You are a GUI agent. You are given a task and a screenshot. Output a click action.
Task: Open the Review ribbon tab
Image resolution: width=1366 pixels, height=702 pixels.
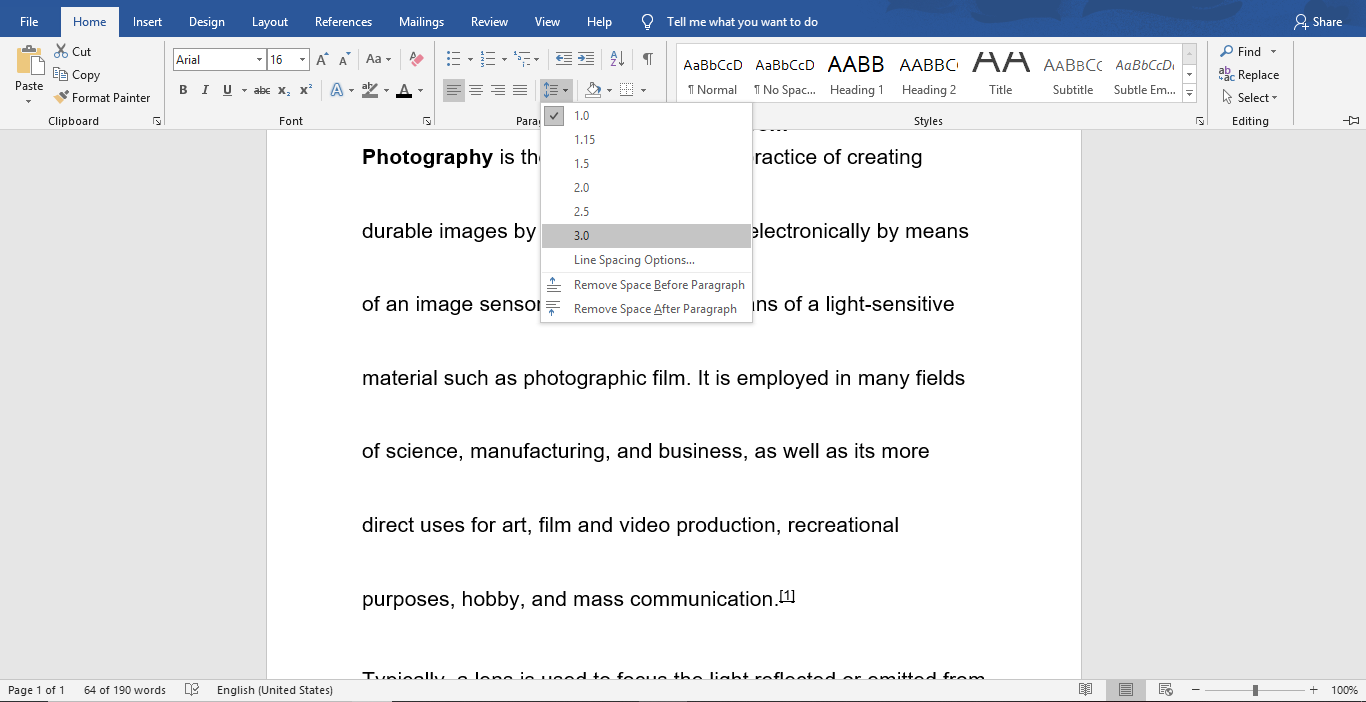489,21
